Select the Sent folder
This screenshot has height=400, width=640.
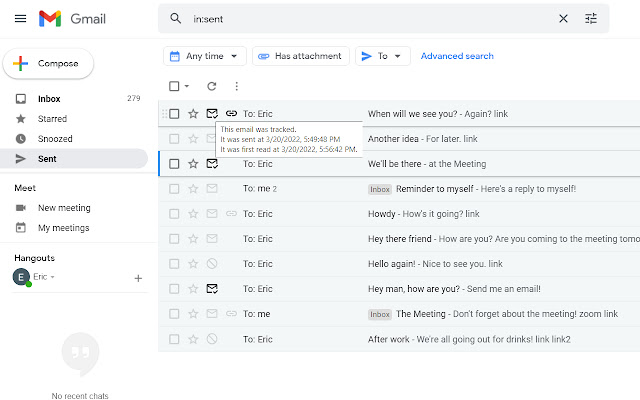(73, 159)
